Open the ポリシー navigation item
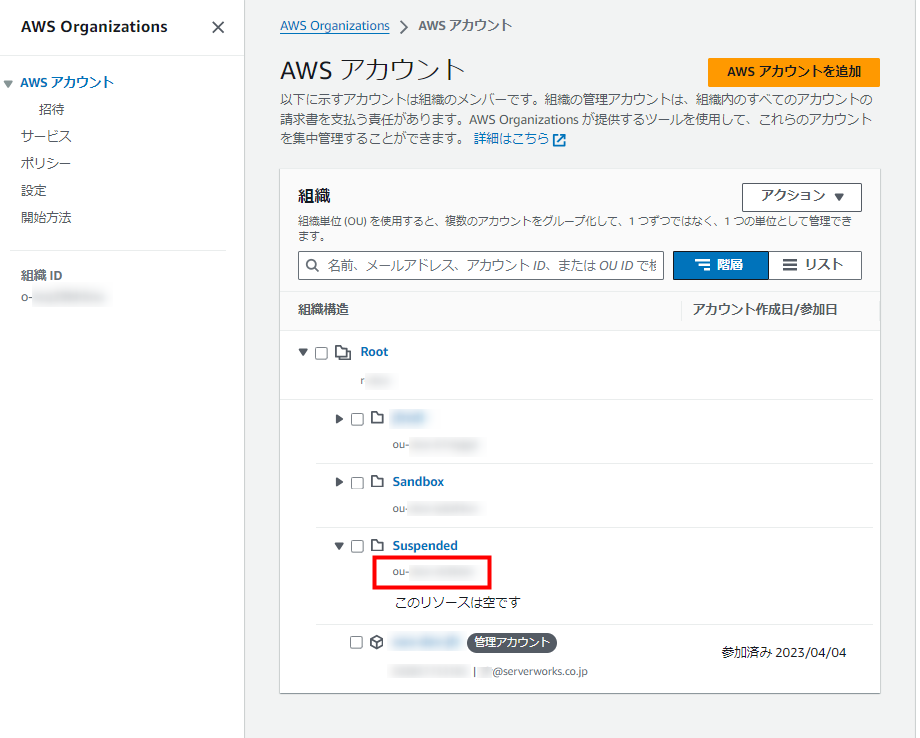This screenshot has width=920, height=738. click(46, 163)
